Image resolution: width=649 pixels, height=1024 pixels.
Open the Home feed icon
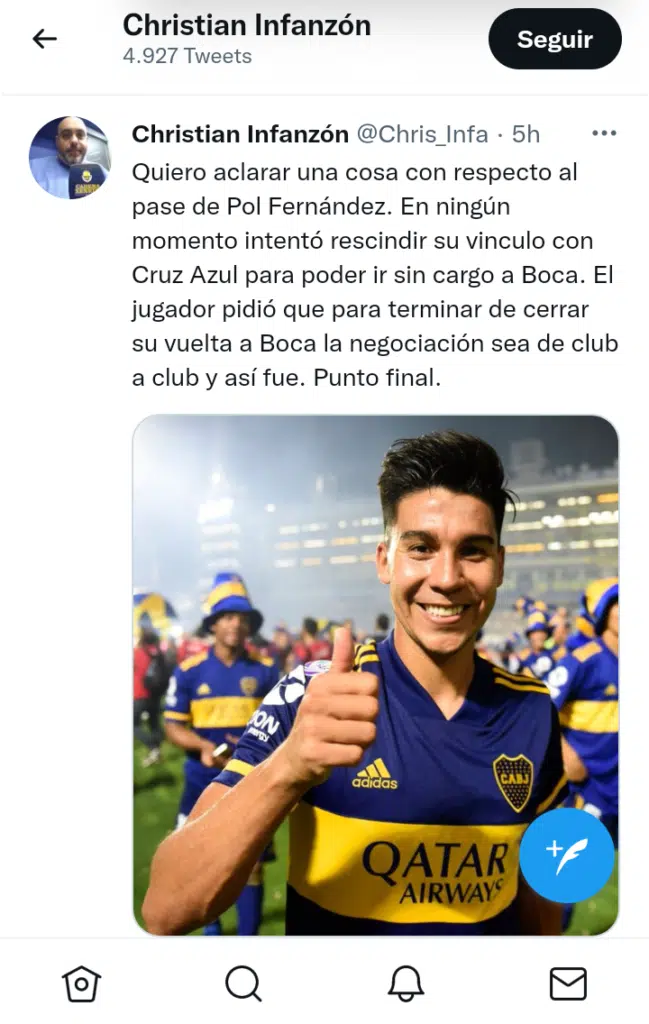click(x=81, y=984)
